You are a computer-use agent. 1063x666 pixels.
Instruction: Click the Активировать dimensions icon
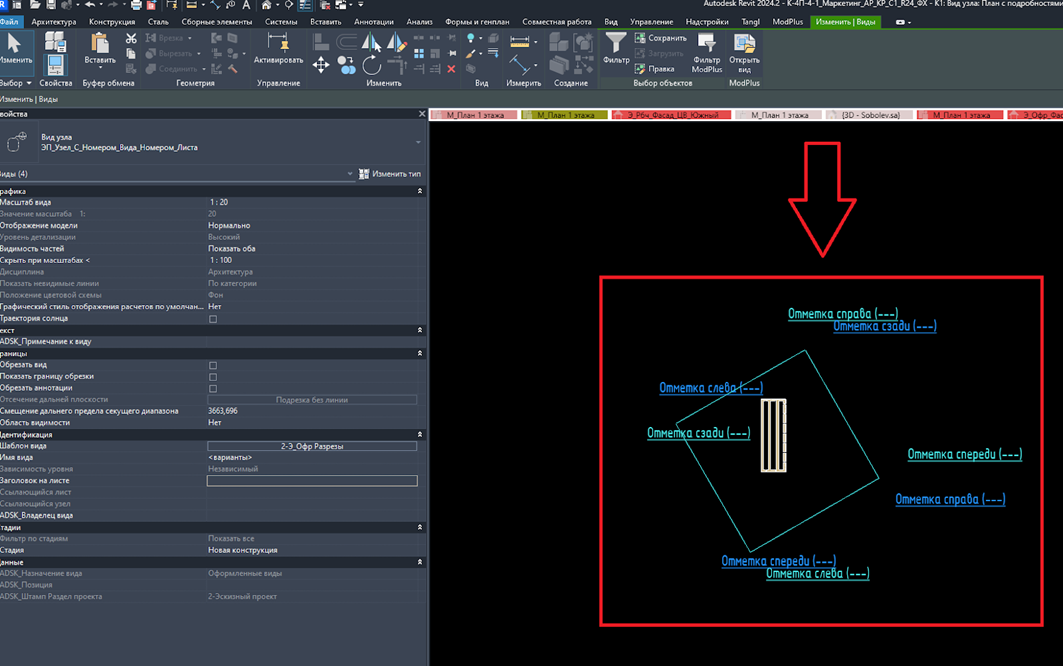[x=278, y=43]
